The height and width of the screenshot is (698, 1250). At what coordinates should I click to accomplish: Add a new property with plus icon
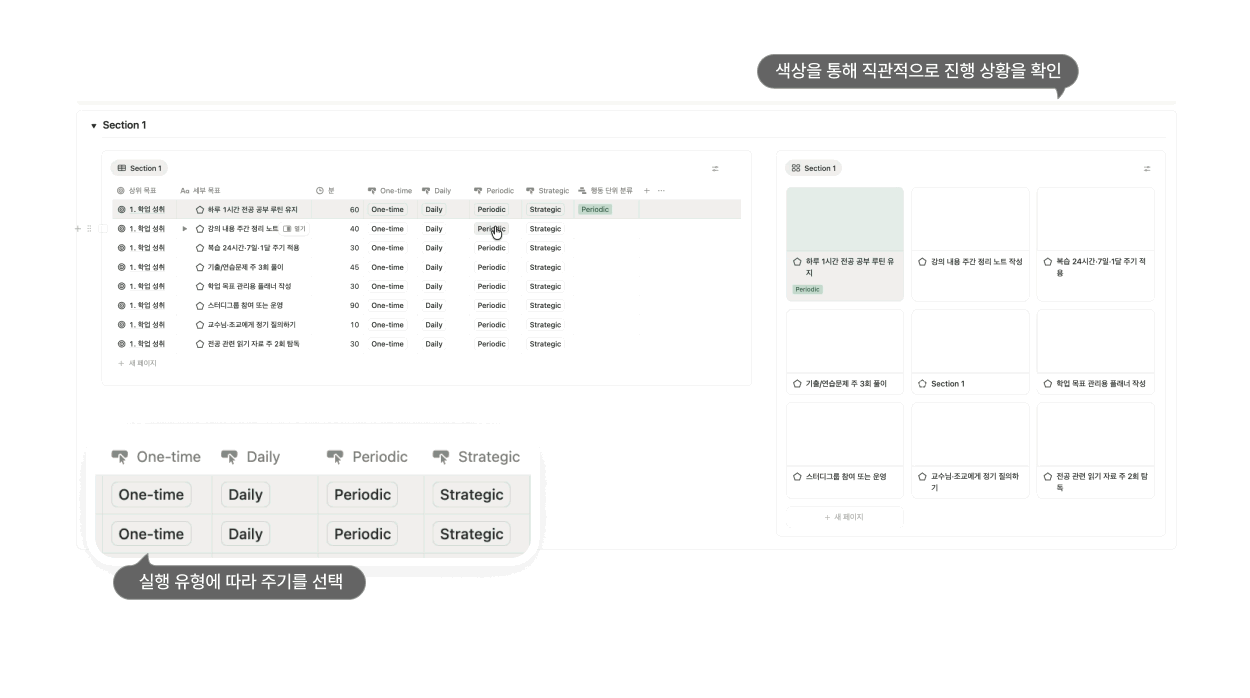pos(646,191)
